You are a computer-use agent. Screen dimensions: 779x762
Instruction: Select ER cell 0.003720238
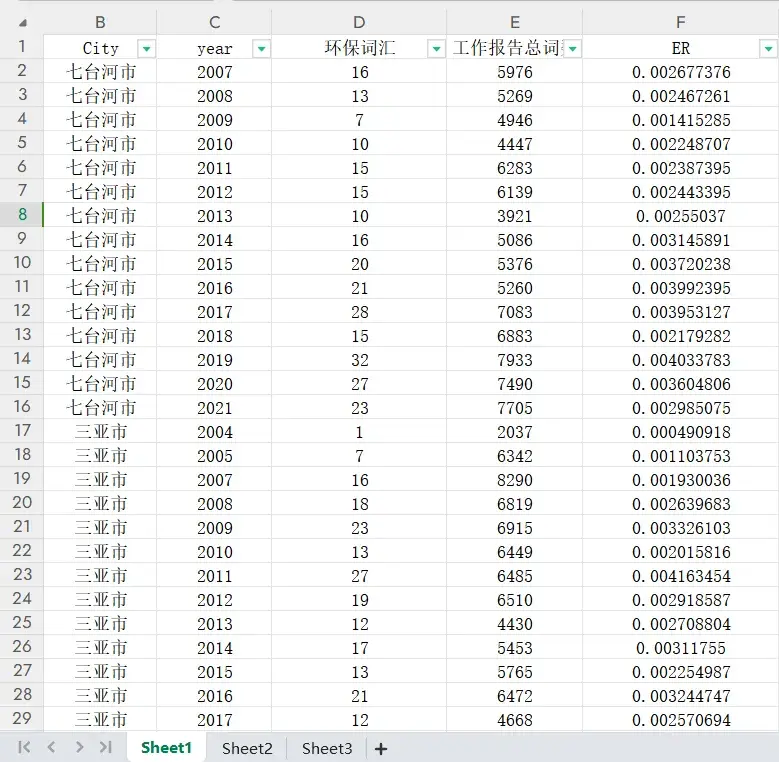681,264
